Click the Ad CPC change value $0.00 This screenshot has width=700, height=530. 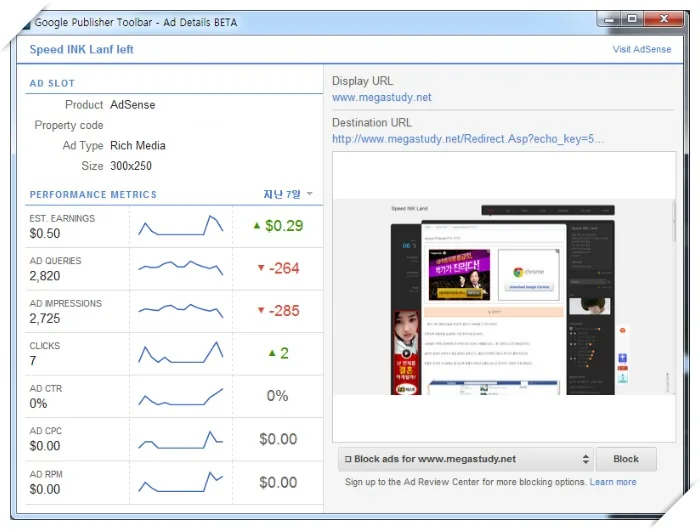click(278, 439)
